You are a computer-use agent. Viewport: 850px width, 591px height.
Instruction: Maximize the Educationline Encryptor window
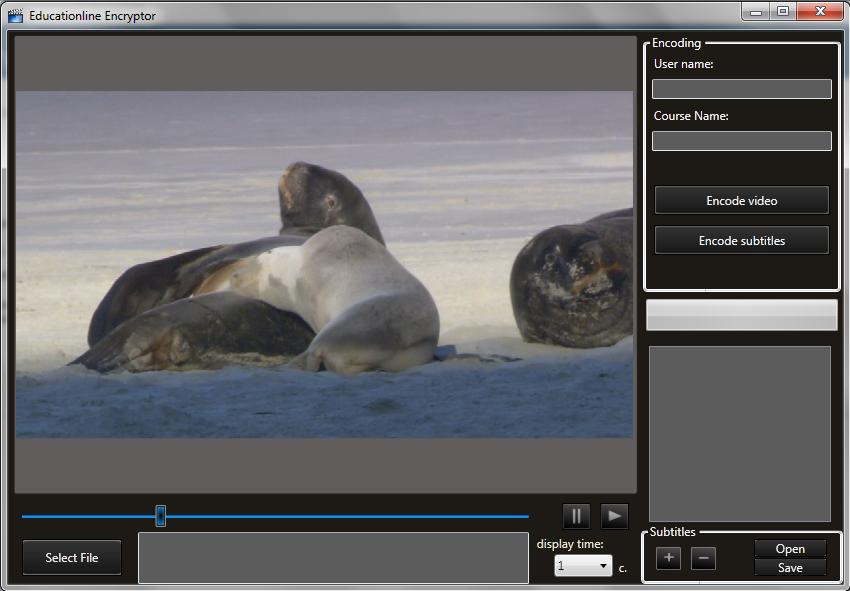[x=782, y=12]
